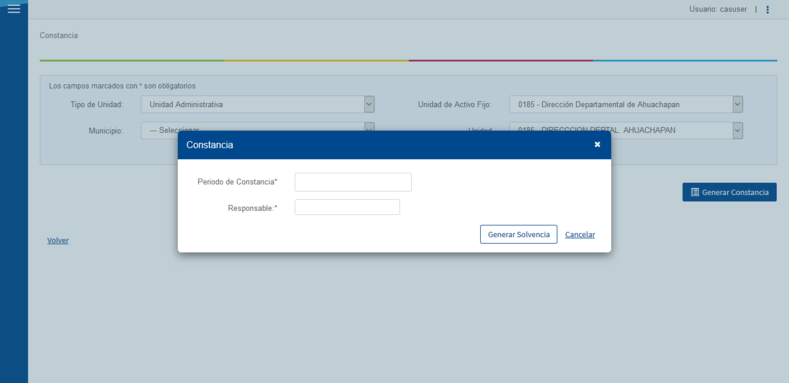Open the Municipio dropdown arrow
Image resolution: width=789 pixels, height=383 pixels.
tap(369, 127)
